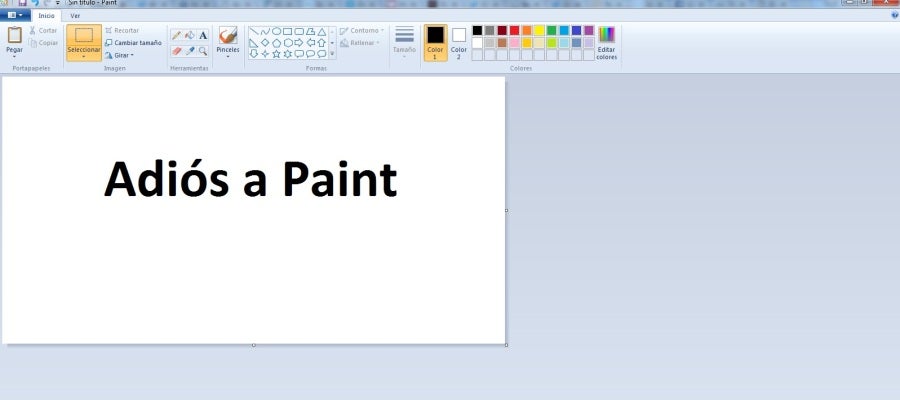Activate the Color 1 foreground button
The height and width of the screenshot is (400, 900).
tap(436, 42)
